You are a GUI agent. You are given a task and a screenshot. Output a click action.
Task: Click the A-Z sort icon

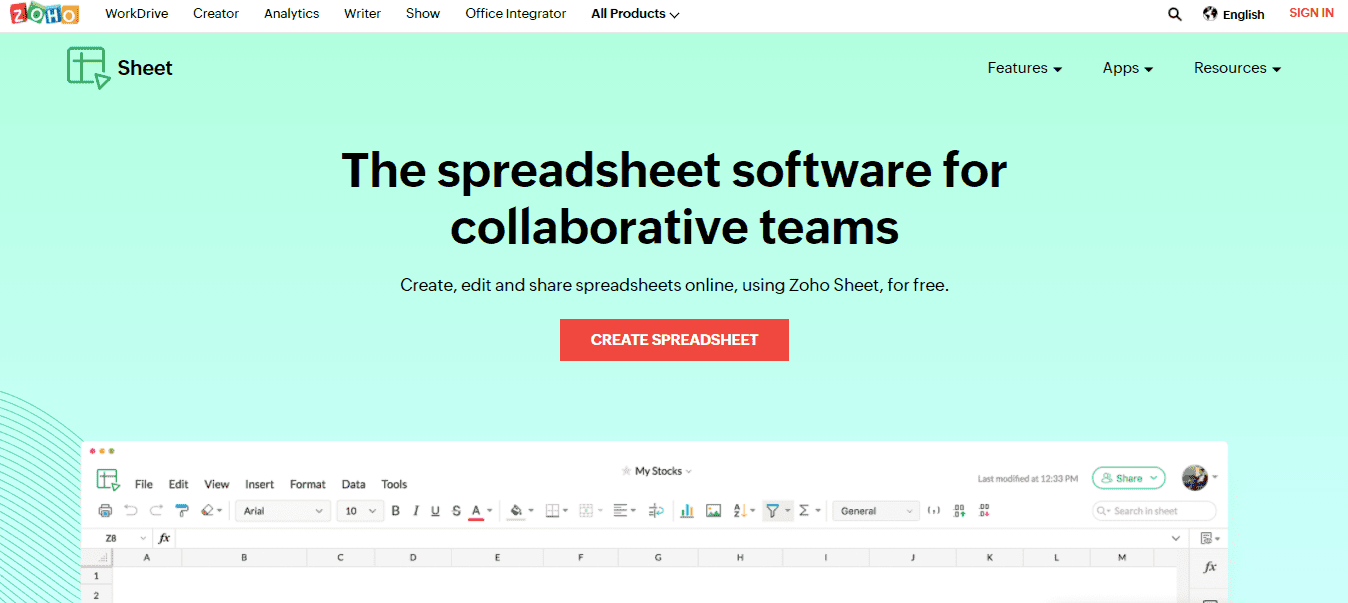pos(740,511)
